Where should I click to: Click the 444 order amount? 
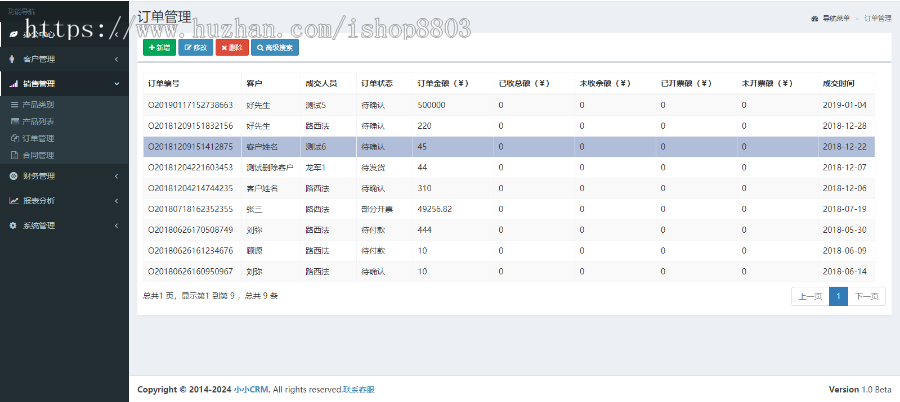[x=424, y=230]
